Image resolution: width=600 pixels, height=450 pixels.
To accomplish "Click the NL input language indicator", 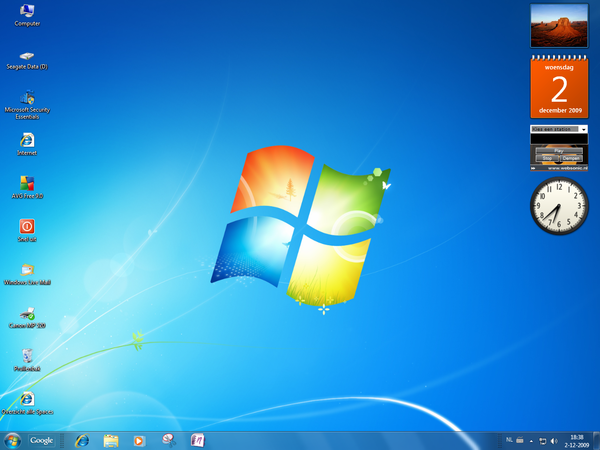I will [x=509, y=440].
